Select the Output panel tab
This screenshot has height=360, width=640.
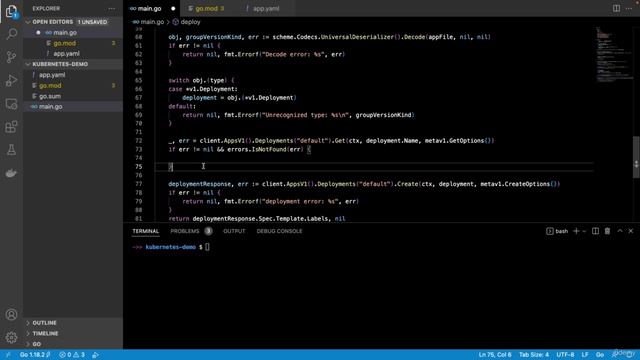[x=234, y=231]
